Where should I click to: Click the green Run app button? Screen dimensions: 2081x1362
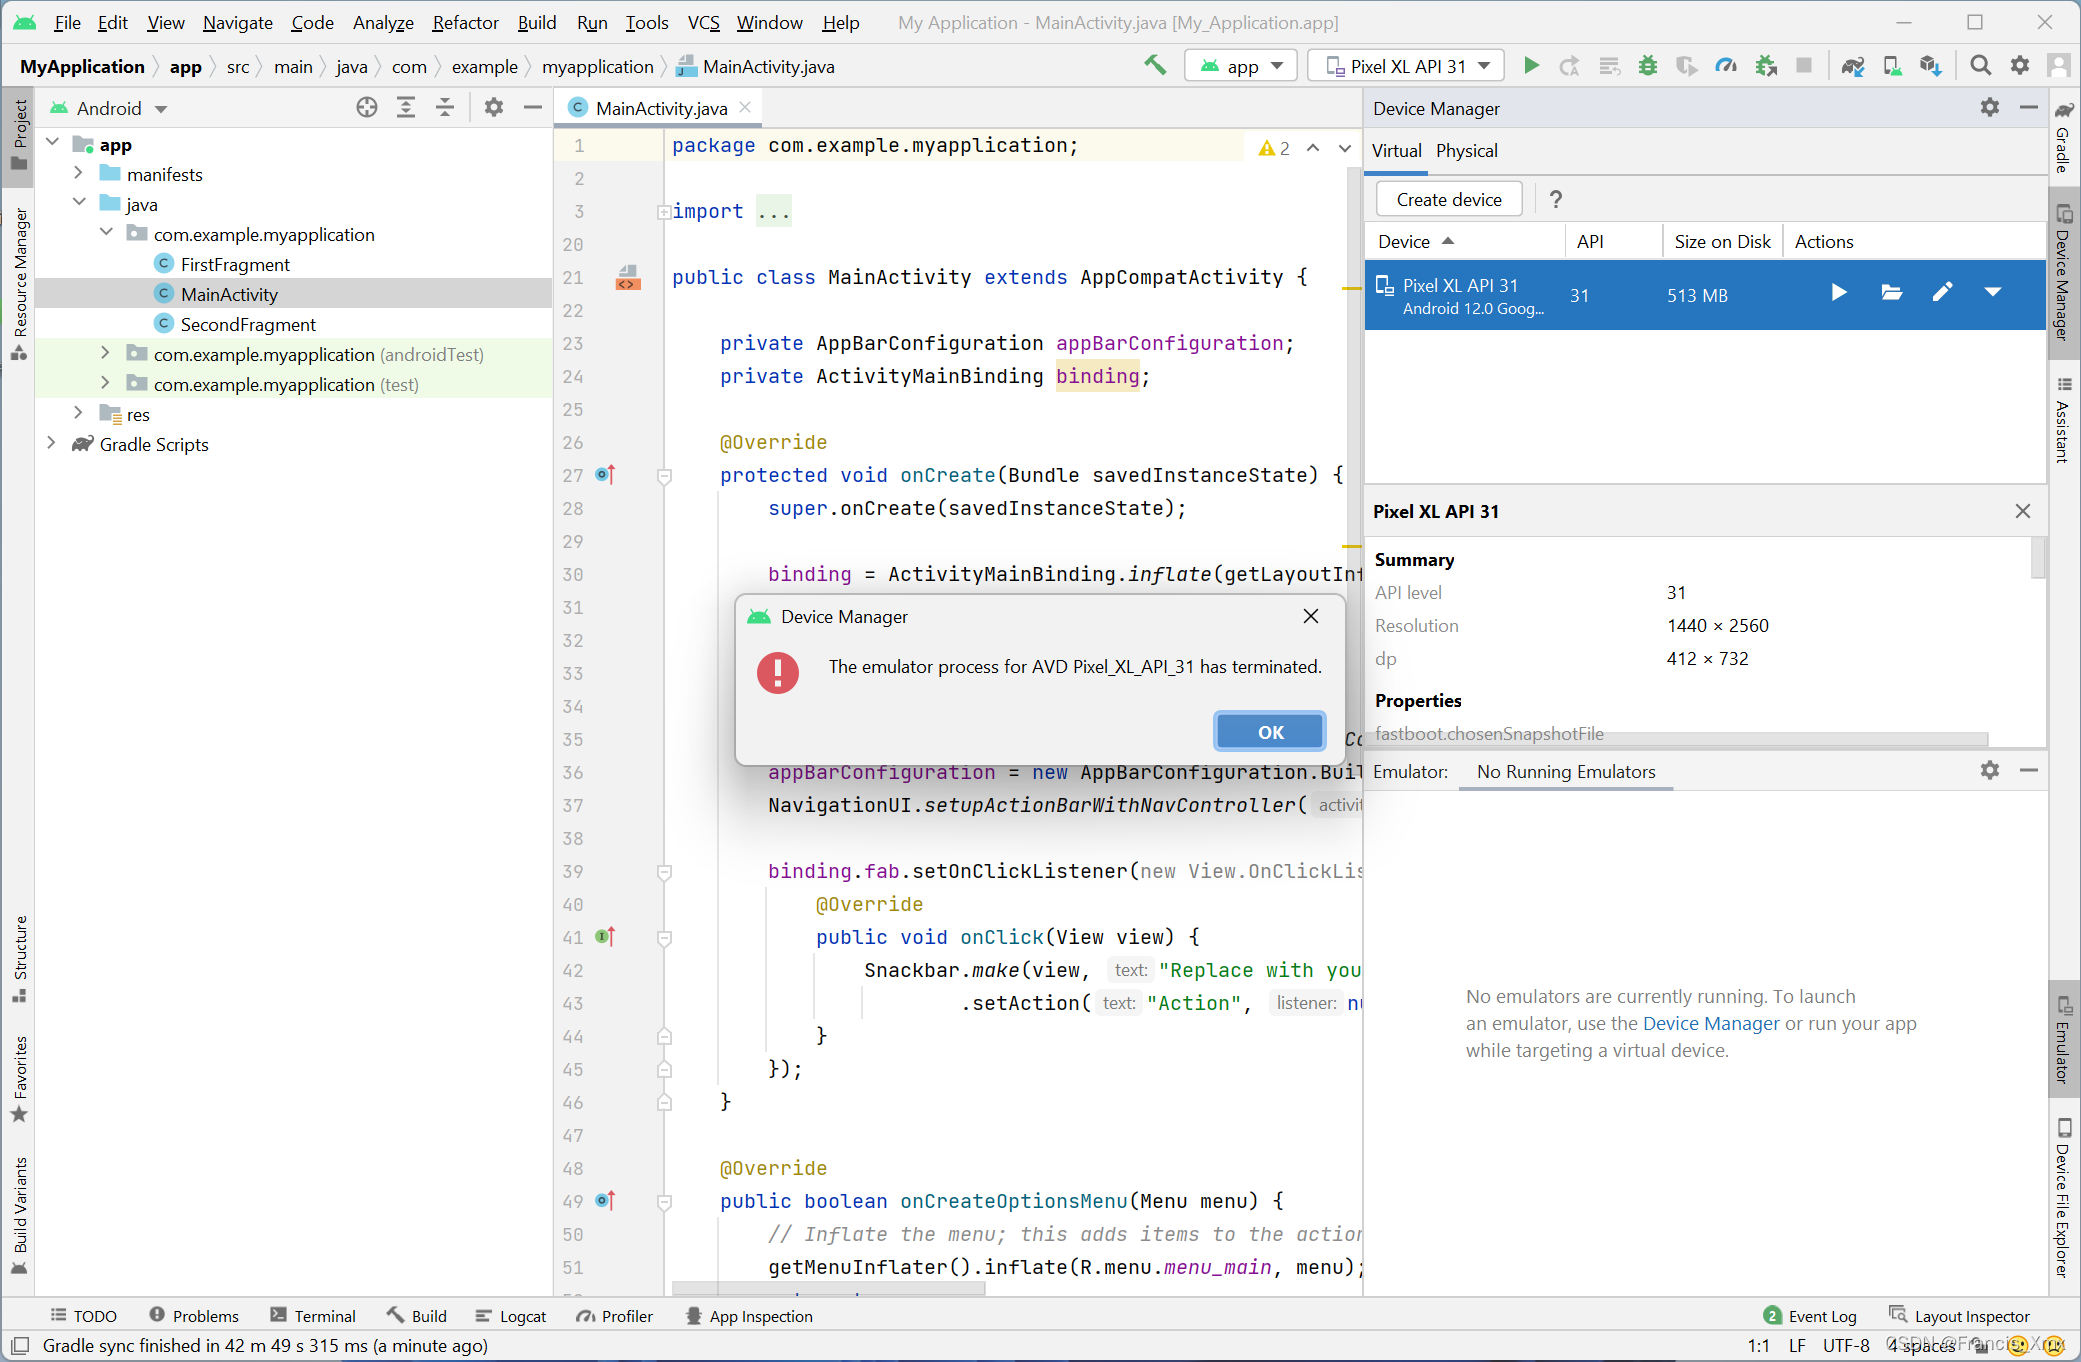click(x=1531, y=66)
